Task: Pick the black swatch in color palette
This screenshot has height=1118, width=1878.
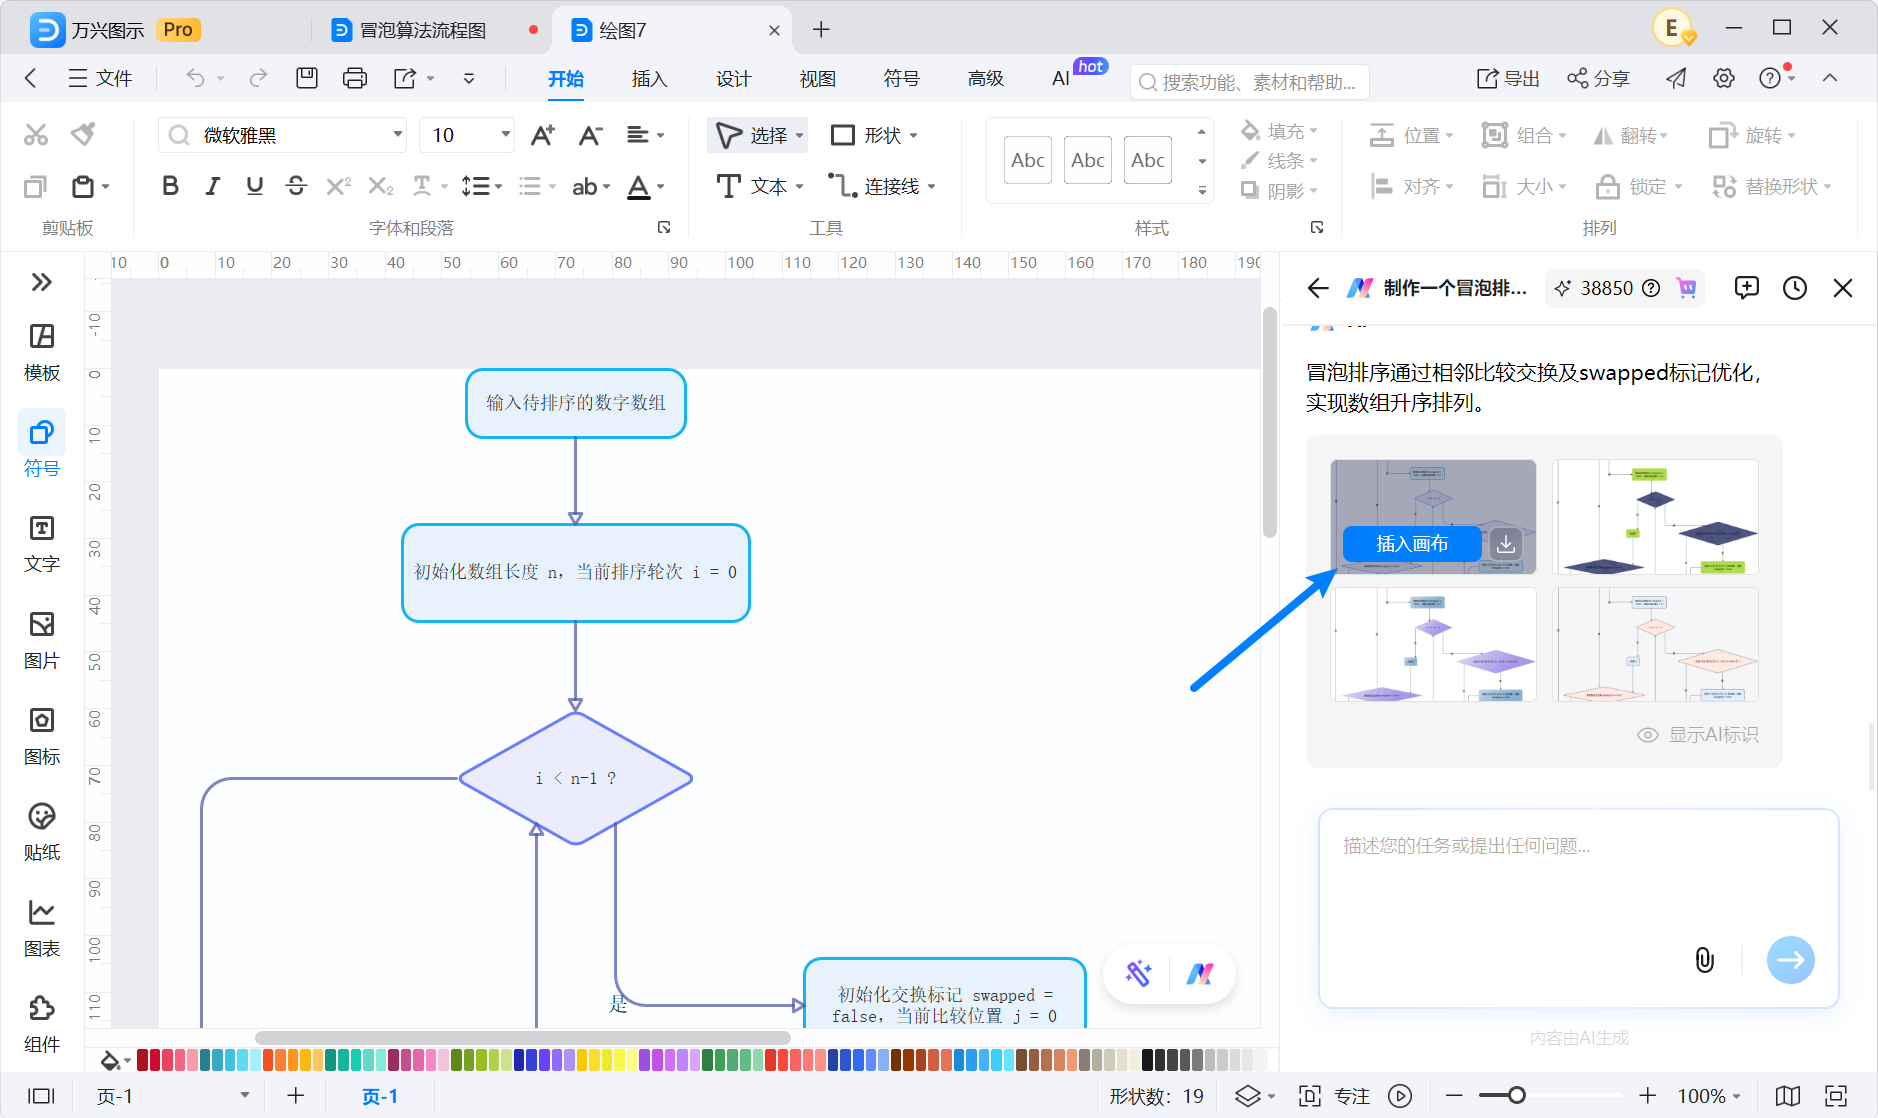Action: point(1148,1060)
